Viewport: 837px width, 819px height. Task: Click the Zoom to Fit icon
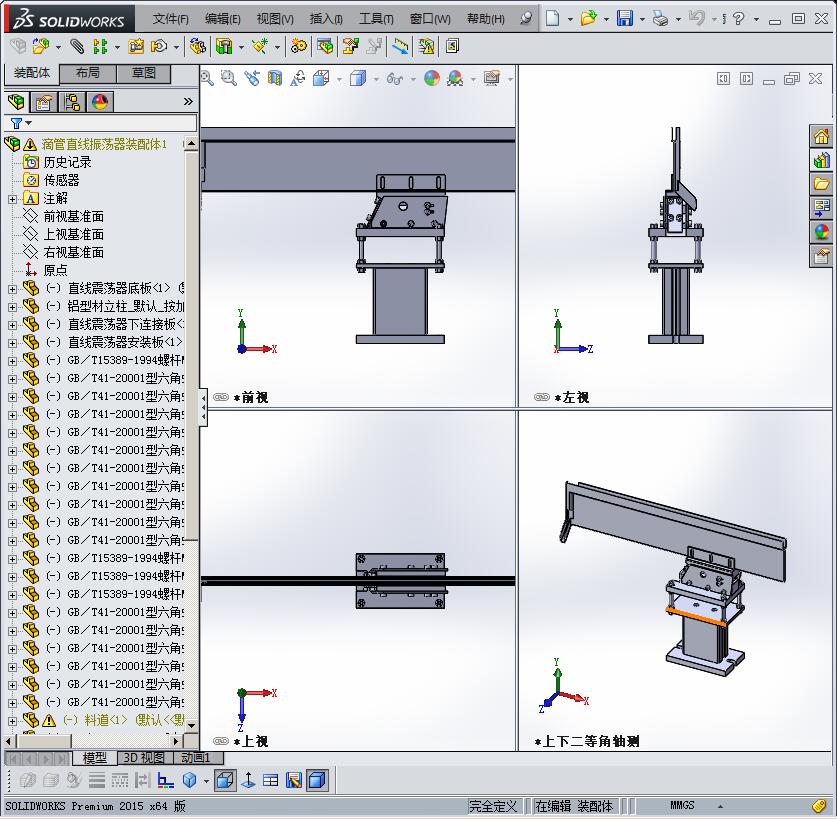(x=207, y=79)
